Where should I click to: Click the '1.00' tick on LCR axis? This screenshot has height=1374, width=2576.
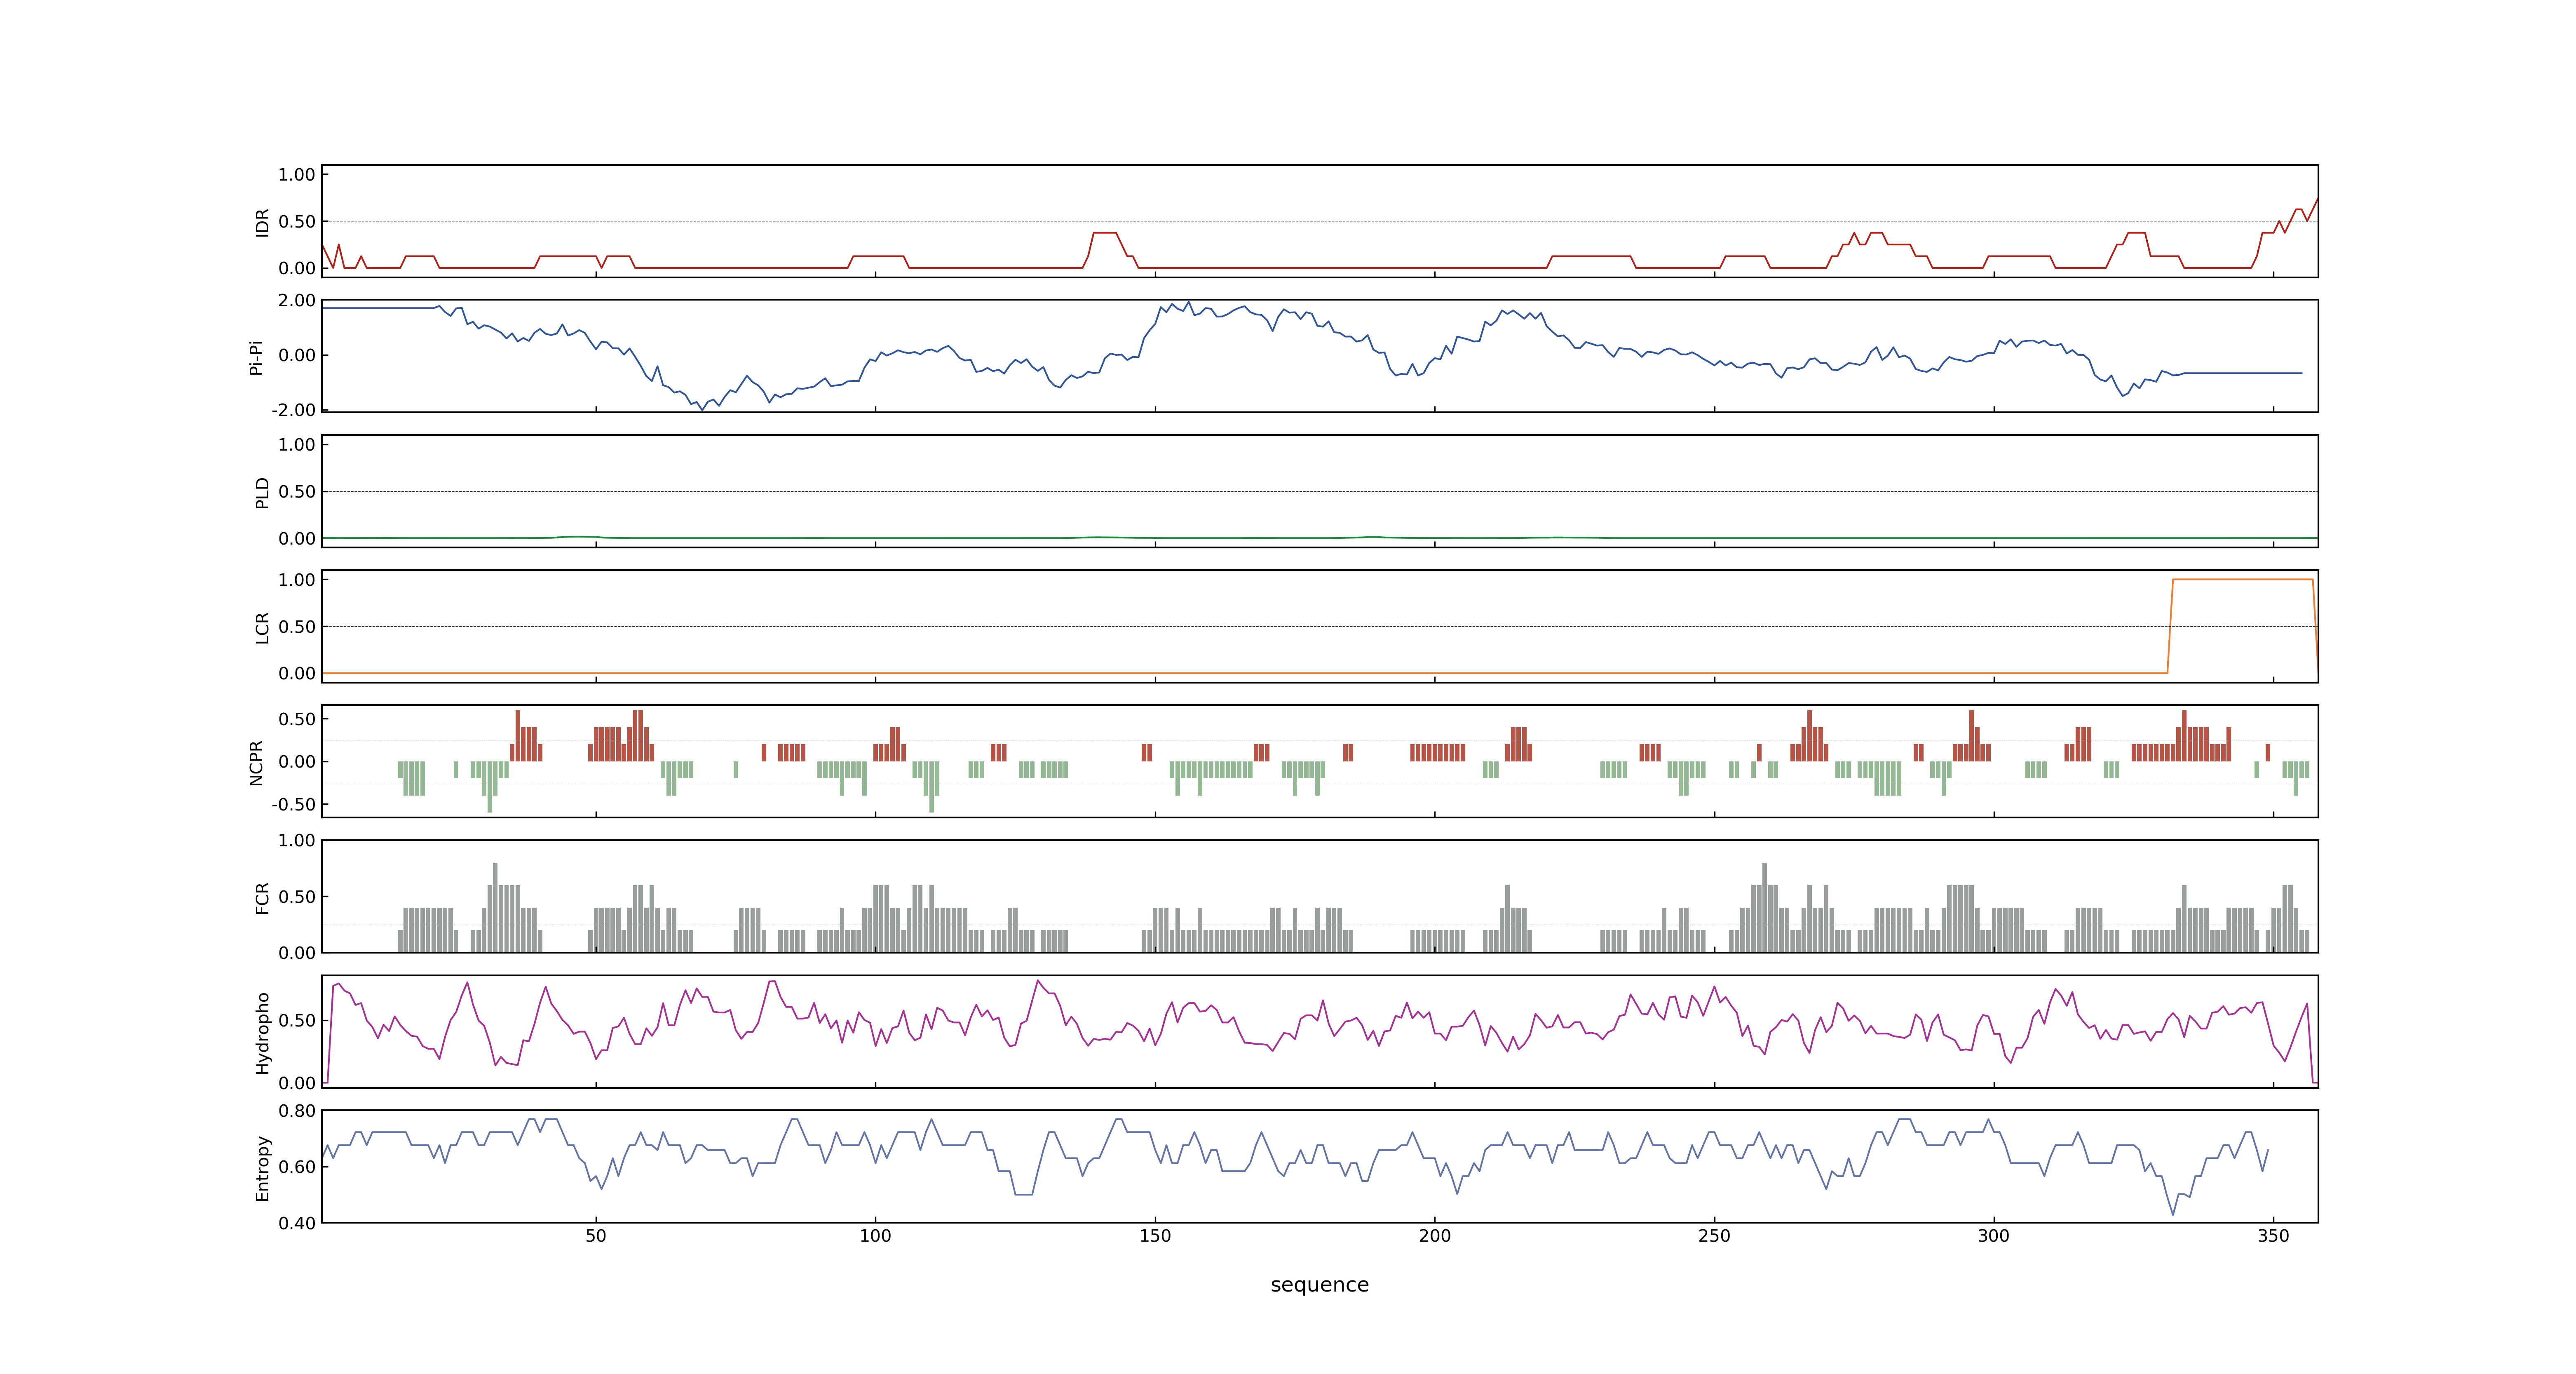[x=297, y=580]
